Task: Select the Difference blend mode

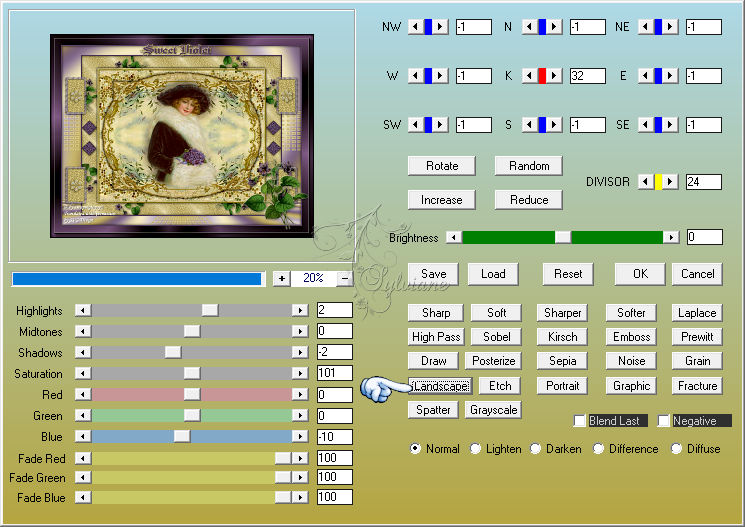Action: [598, 449]
